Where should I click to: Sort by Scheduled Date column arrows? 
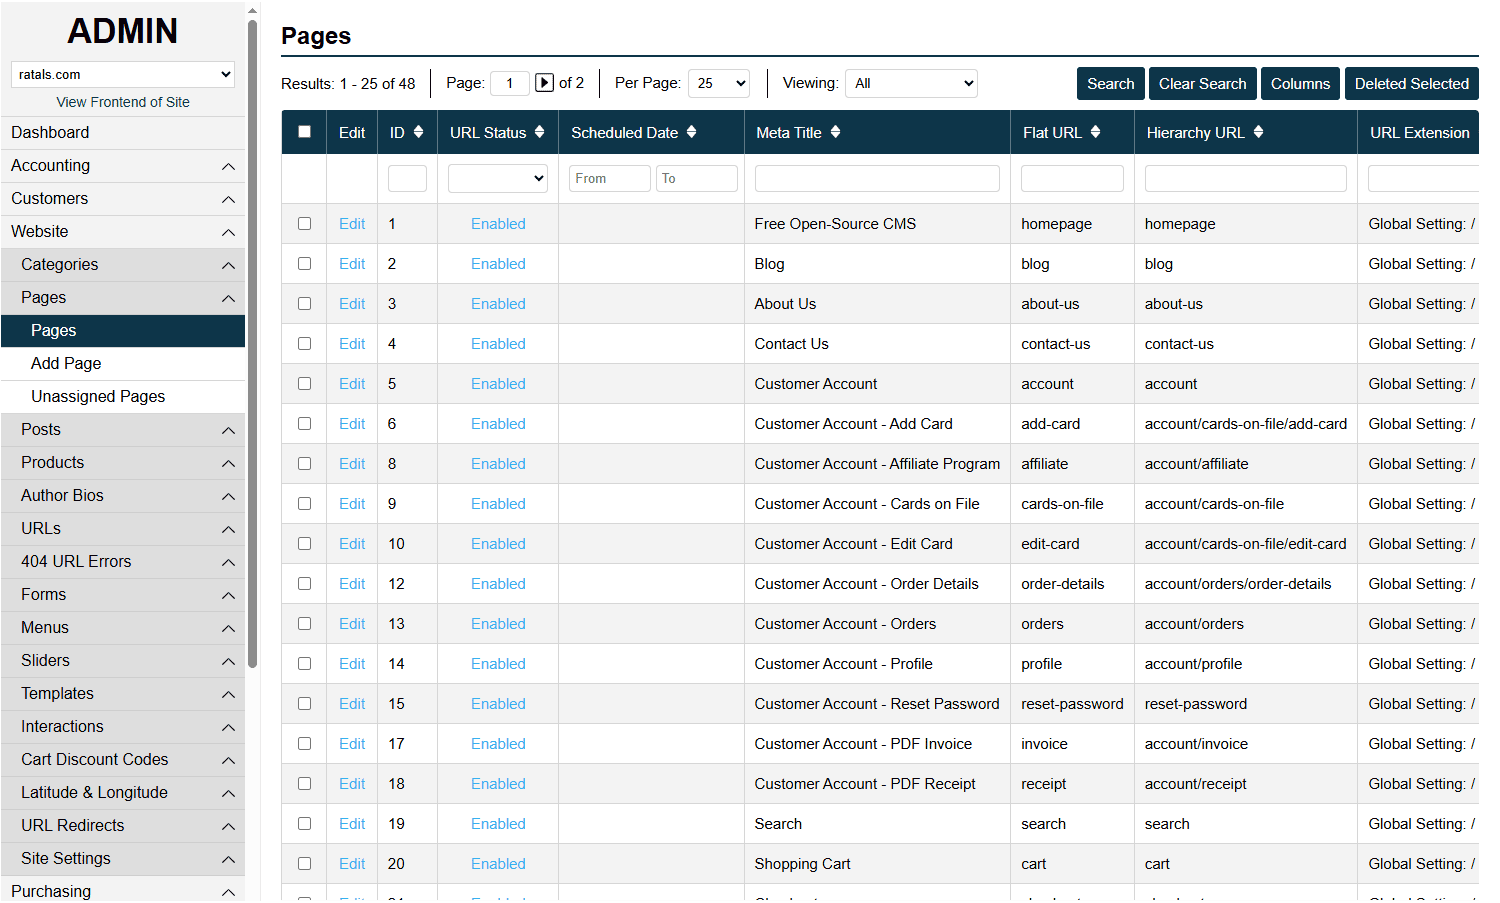pos(691,132)
